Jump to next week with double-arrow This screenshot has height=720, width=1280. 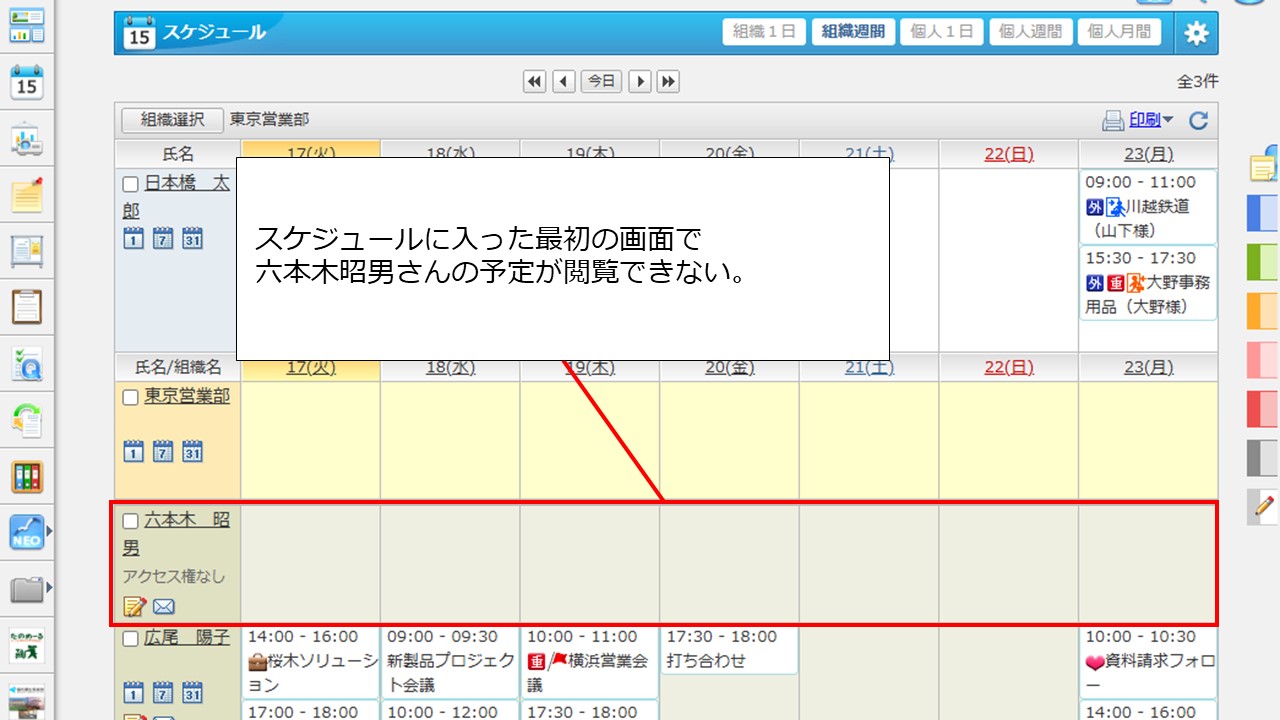coord(668,82)
